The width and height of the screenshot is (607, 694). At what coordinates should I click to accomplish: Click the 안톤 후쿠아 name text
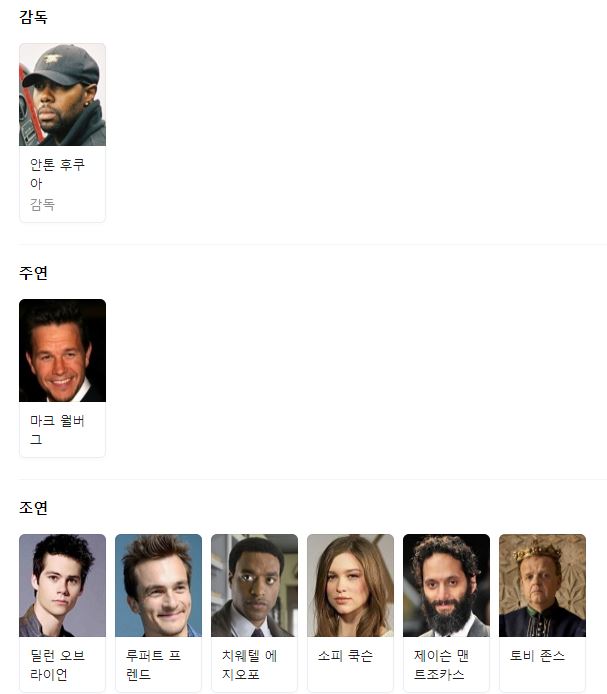pyautogui.click(x=57, y=174)
